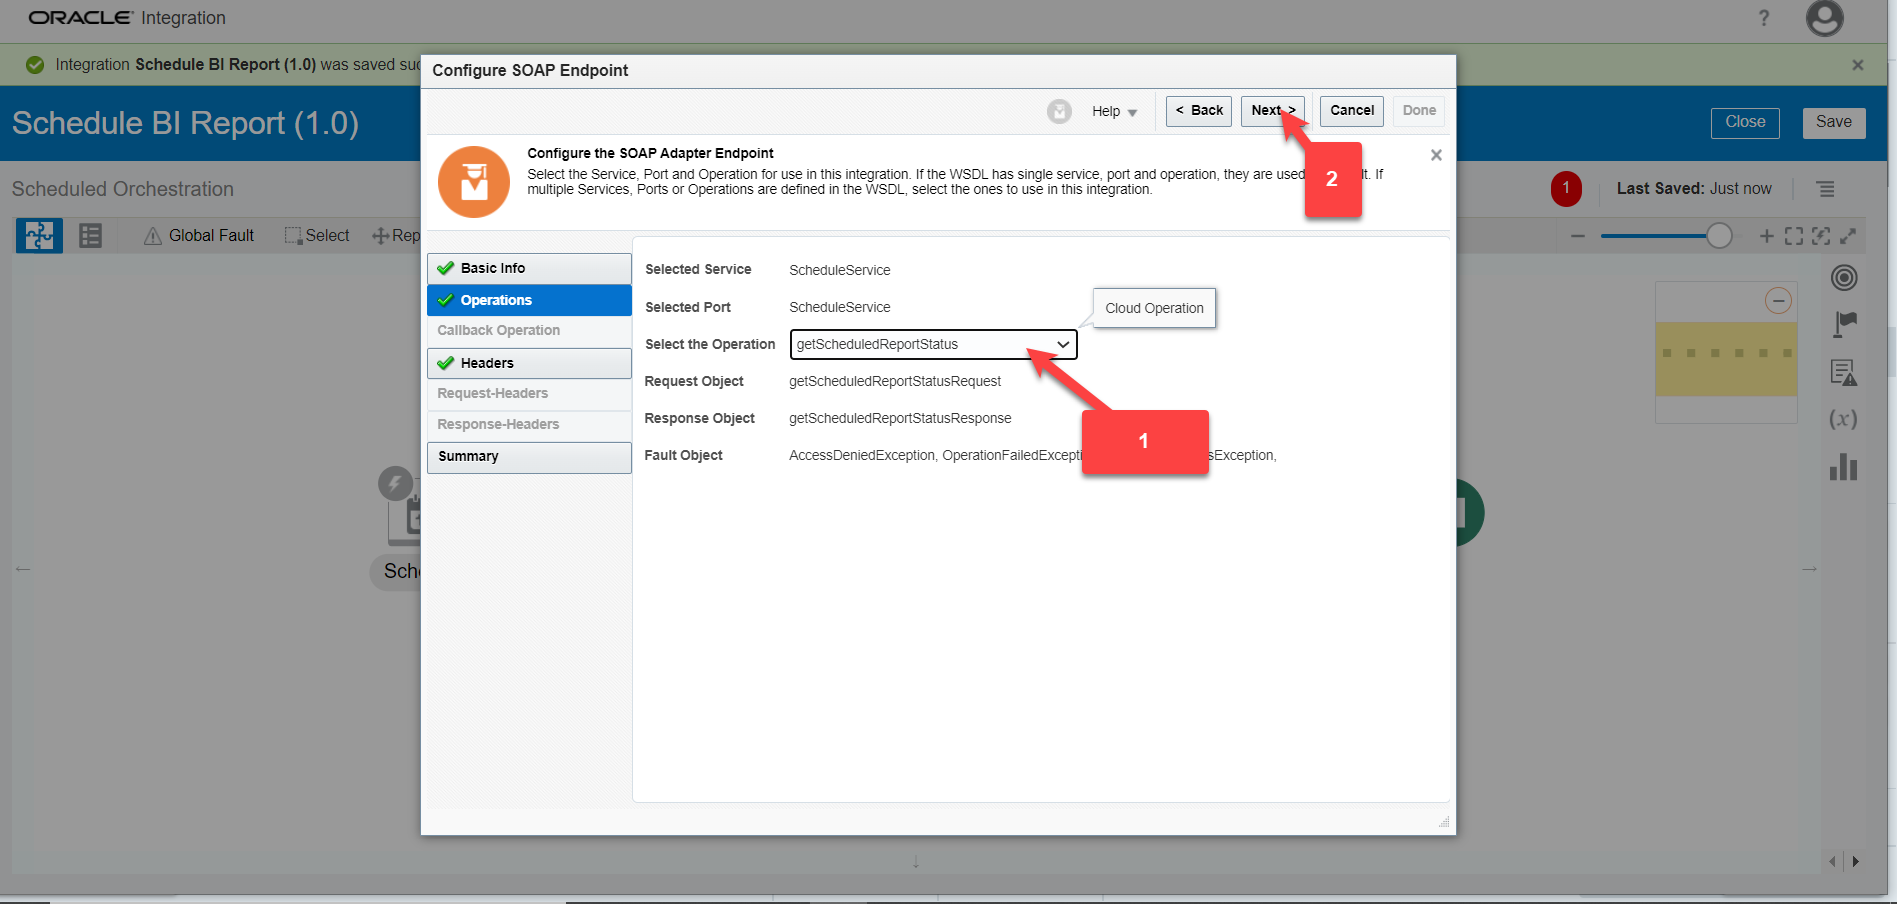The height and width of the screenshot is (904, 1897).
Task: Open the hamburger actions menu icon
Action: pyautogui.click(x=1825, y=189)
